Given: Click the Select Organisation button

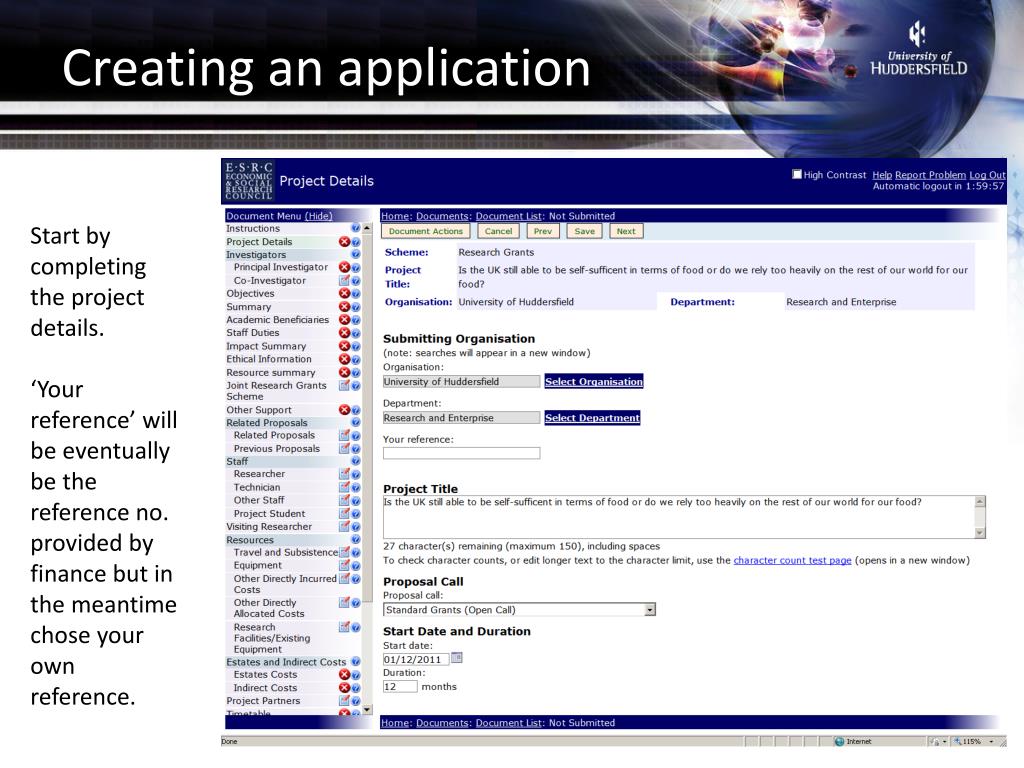Looking at the screenshot, I should (x=594, y=381).
